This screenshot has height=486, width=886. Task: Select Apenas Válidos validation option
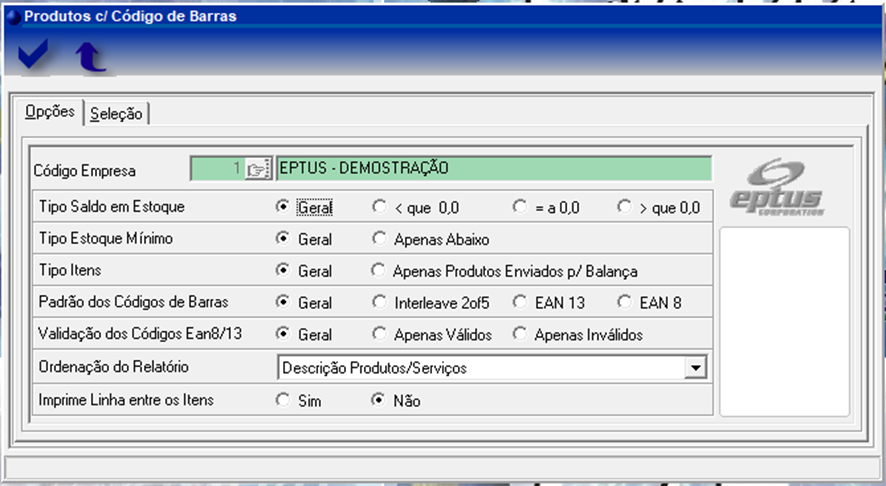point(379,334)
